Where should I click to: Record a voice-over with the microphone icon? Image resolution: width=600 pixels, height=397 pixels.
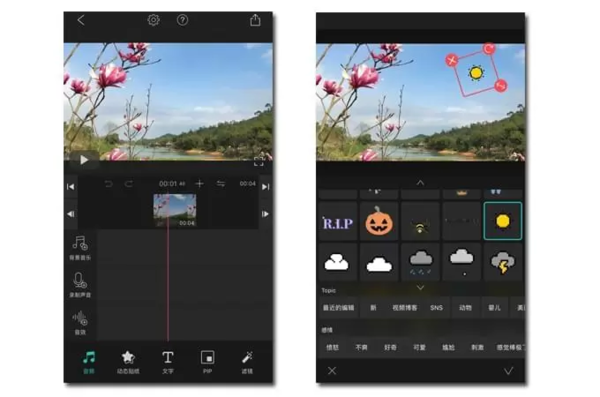[80, 285]
